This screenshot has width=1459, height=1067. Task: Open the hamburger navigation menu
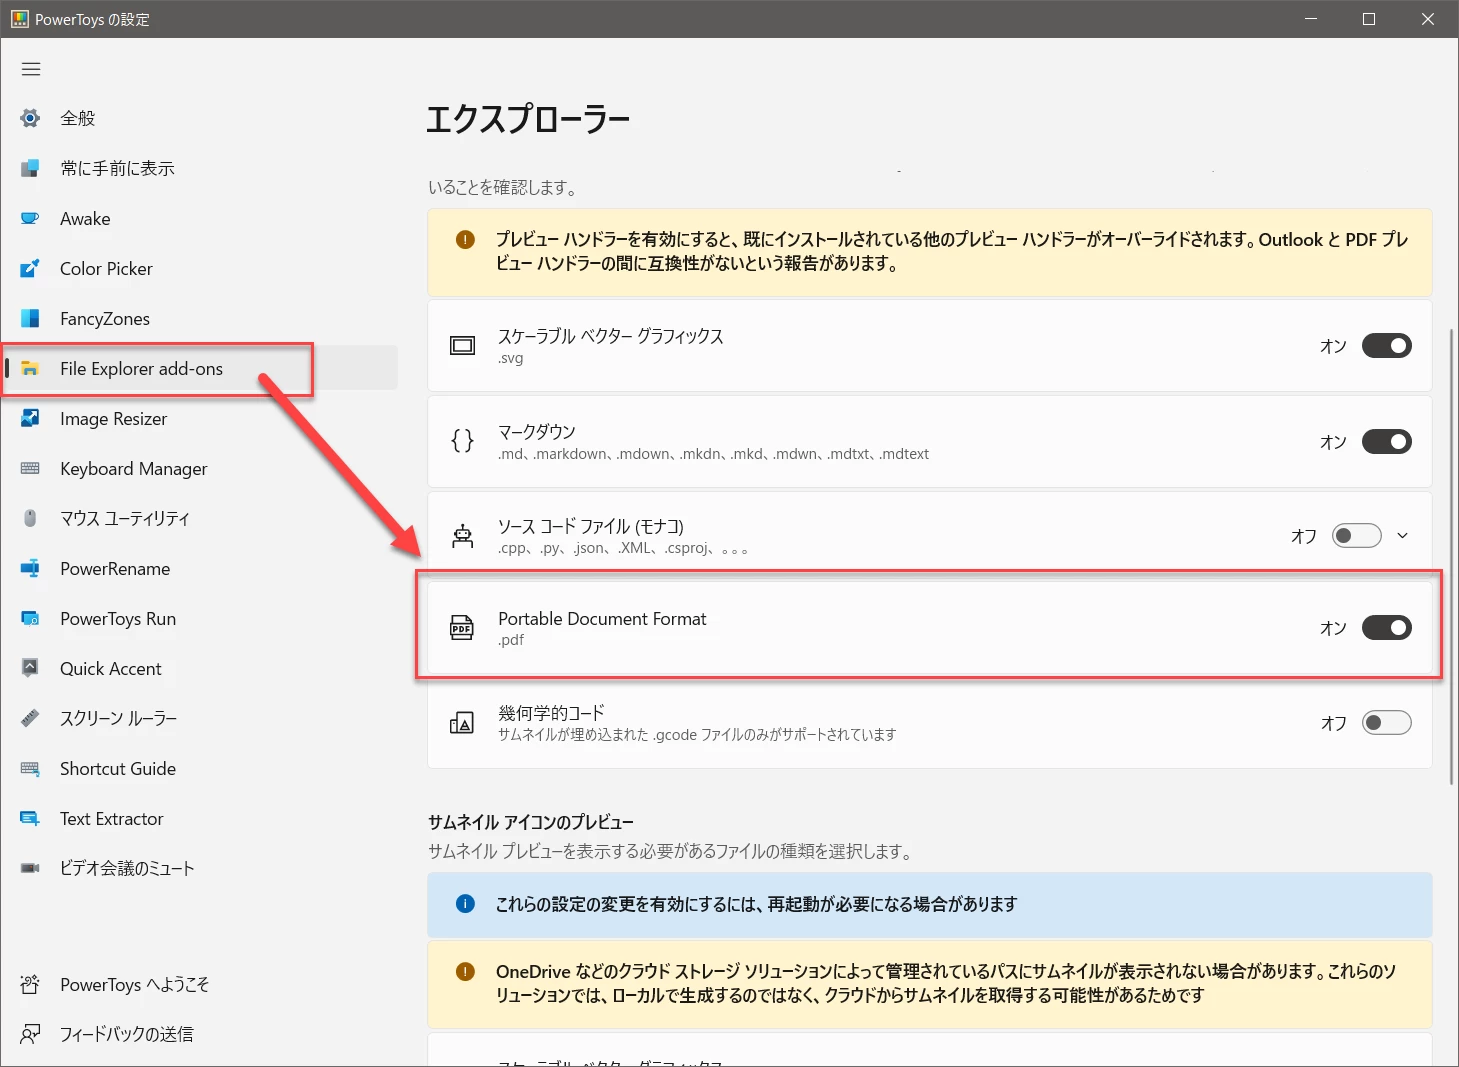(x=31, y=69)
